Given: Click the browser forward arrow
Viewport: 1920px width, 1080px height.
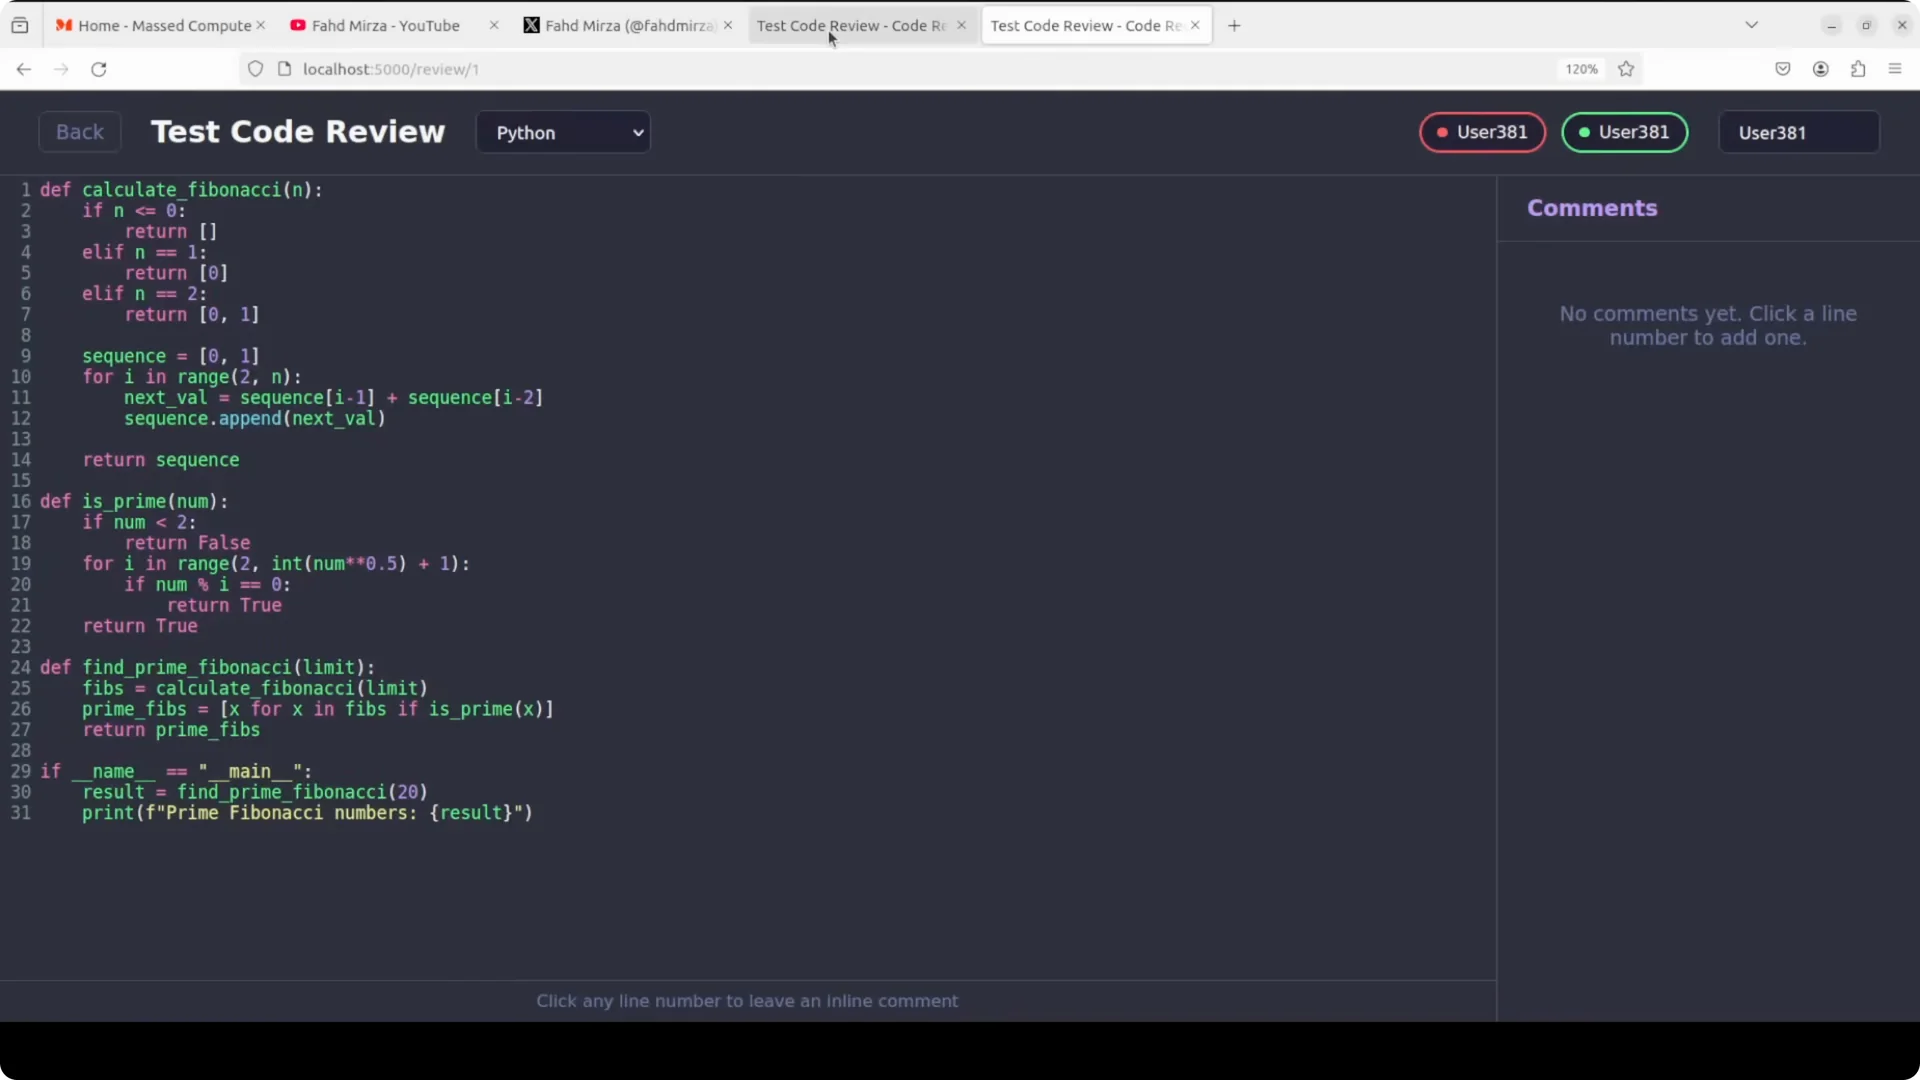Looking at the screenshot, I should (x=61, y=69).
